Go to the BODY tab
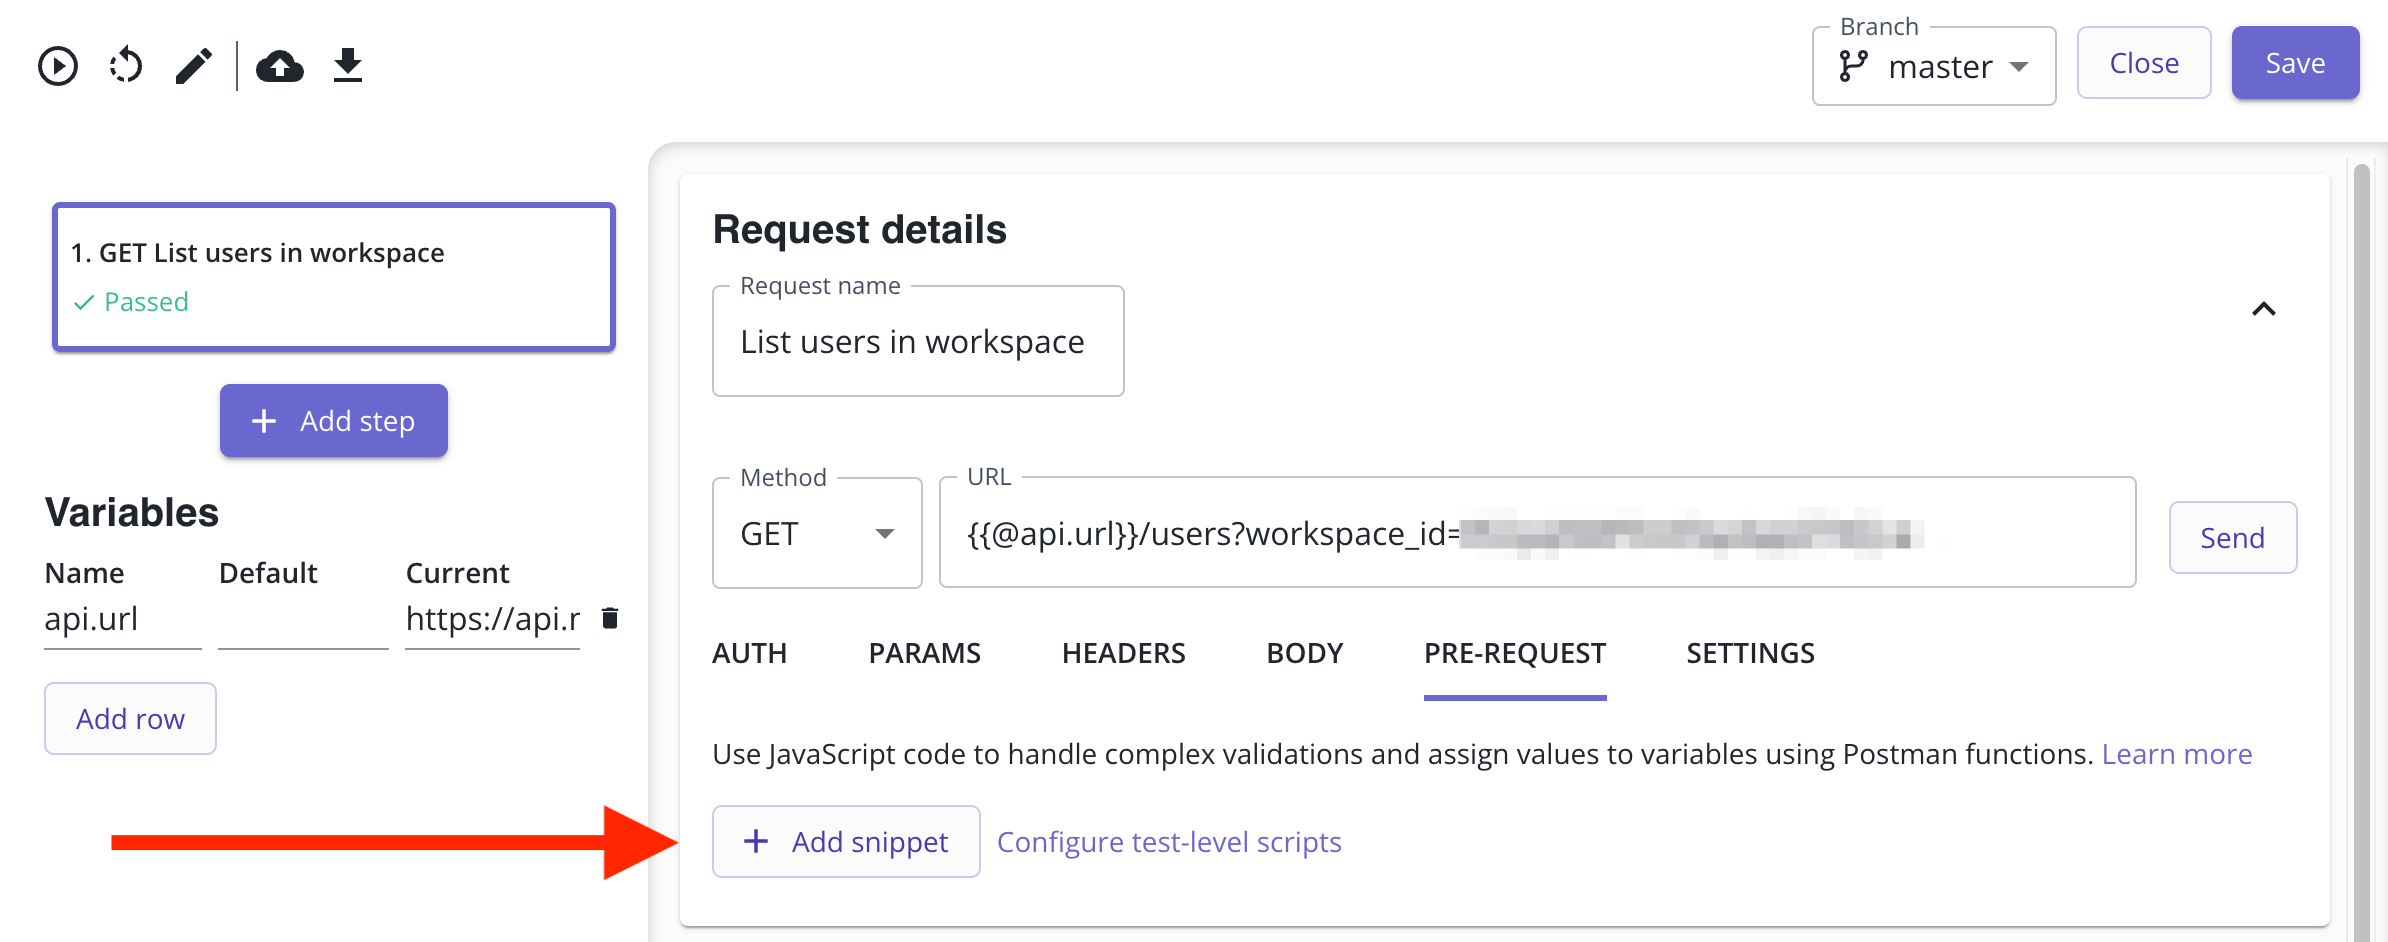 tap(1304, 654)
